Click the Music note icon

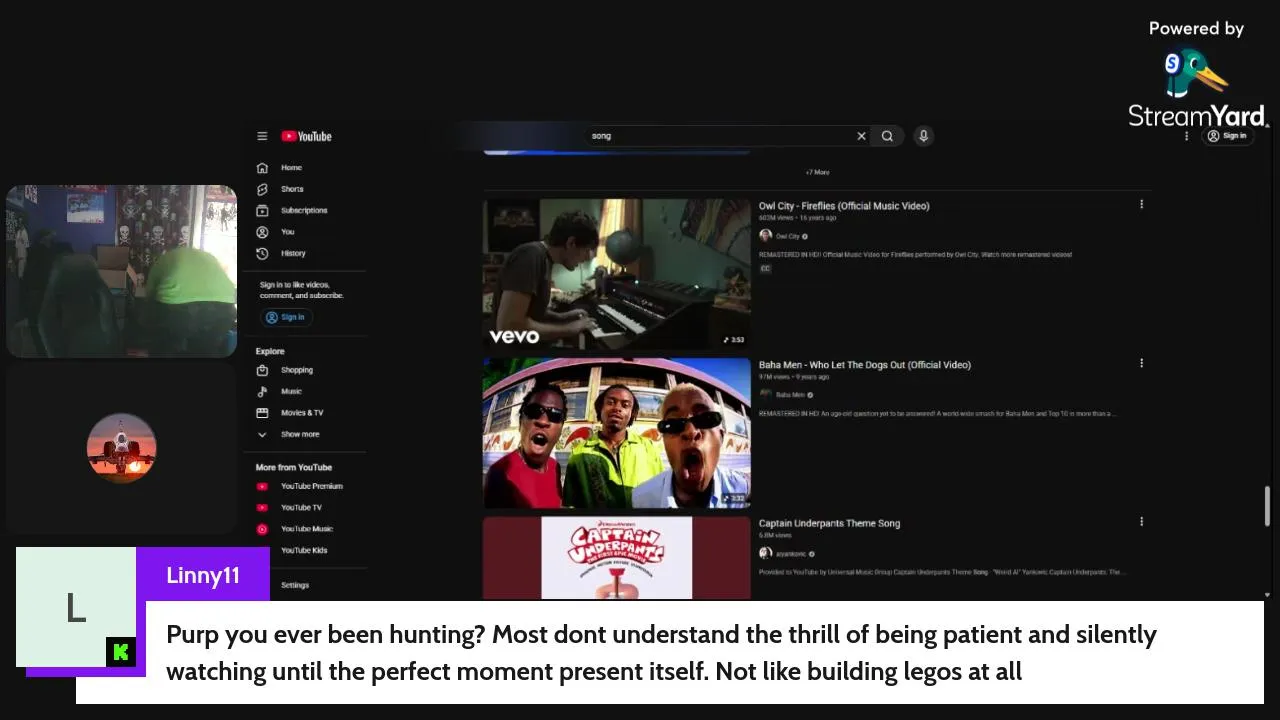262,392
